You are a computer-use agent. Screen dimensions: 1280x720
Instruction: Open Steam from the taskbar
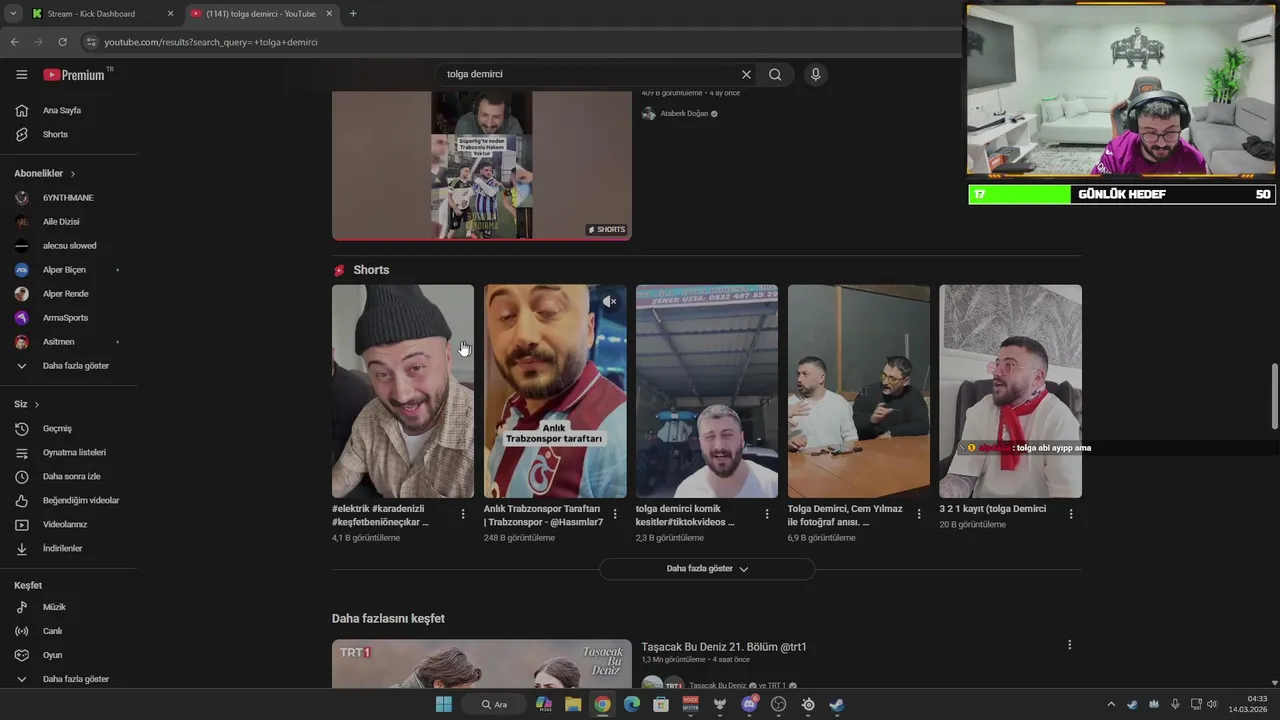point(837,704)
